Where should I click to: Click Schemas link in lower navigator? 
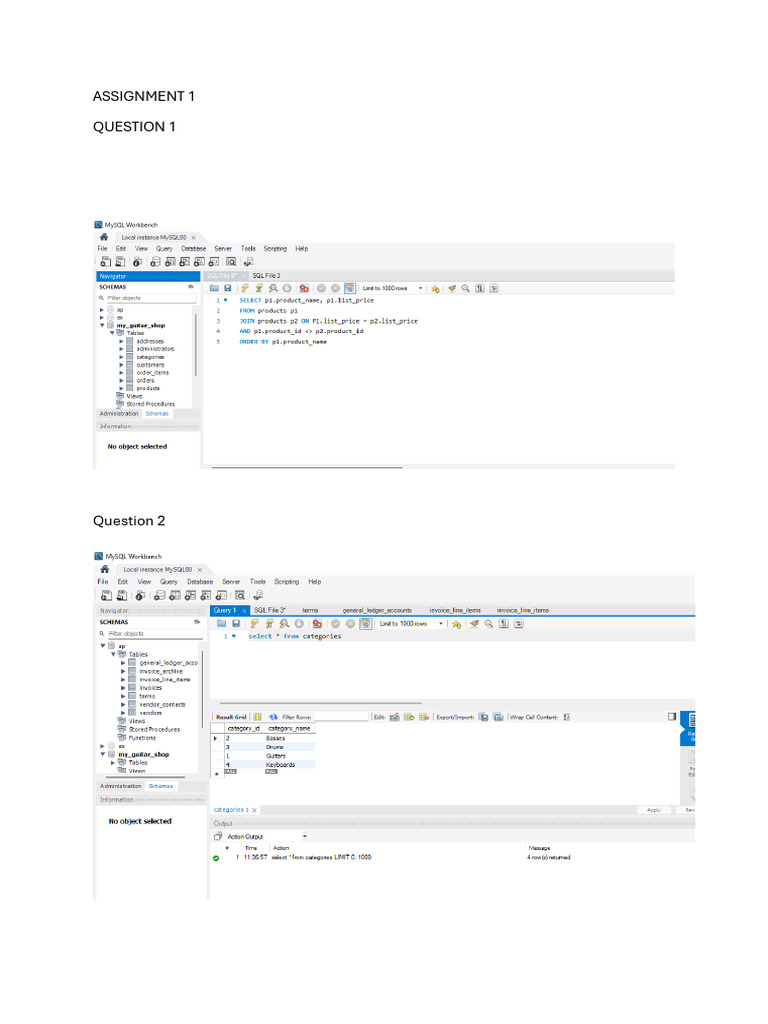click(161, 786)
